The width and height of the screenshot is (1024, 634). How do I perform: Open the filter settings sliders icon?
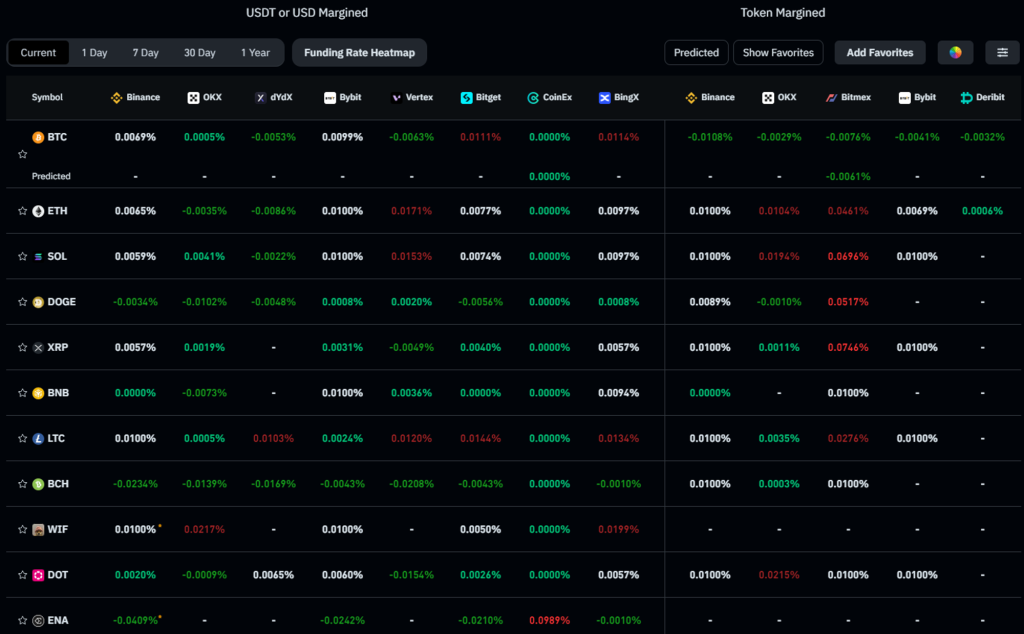coord(1002,53)
